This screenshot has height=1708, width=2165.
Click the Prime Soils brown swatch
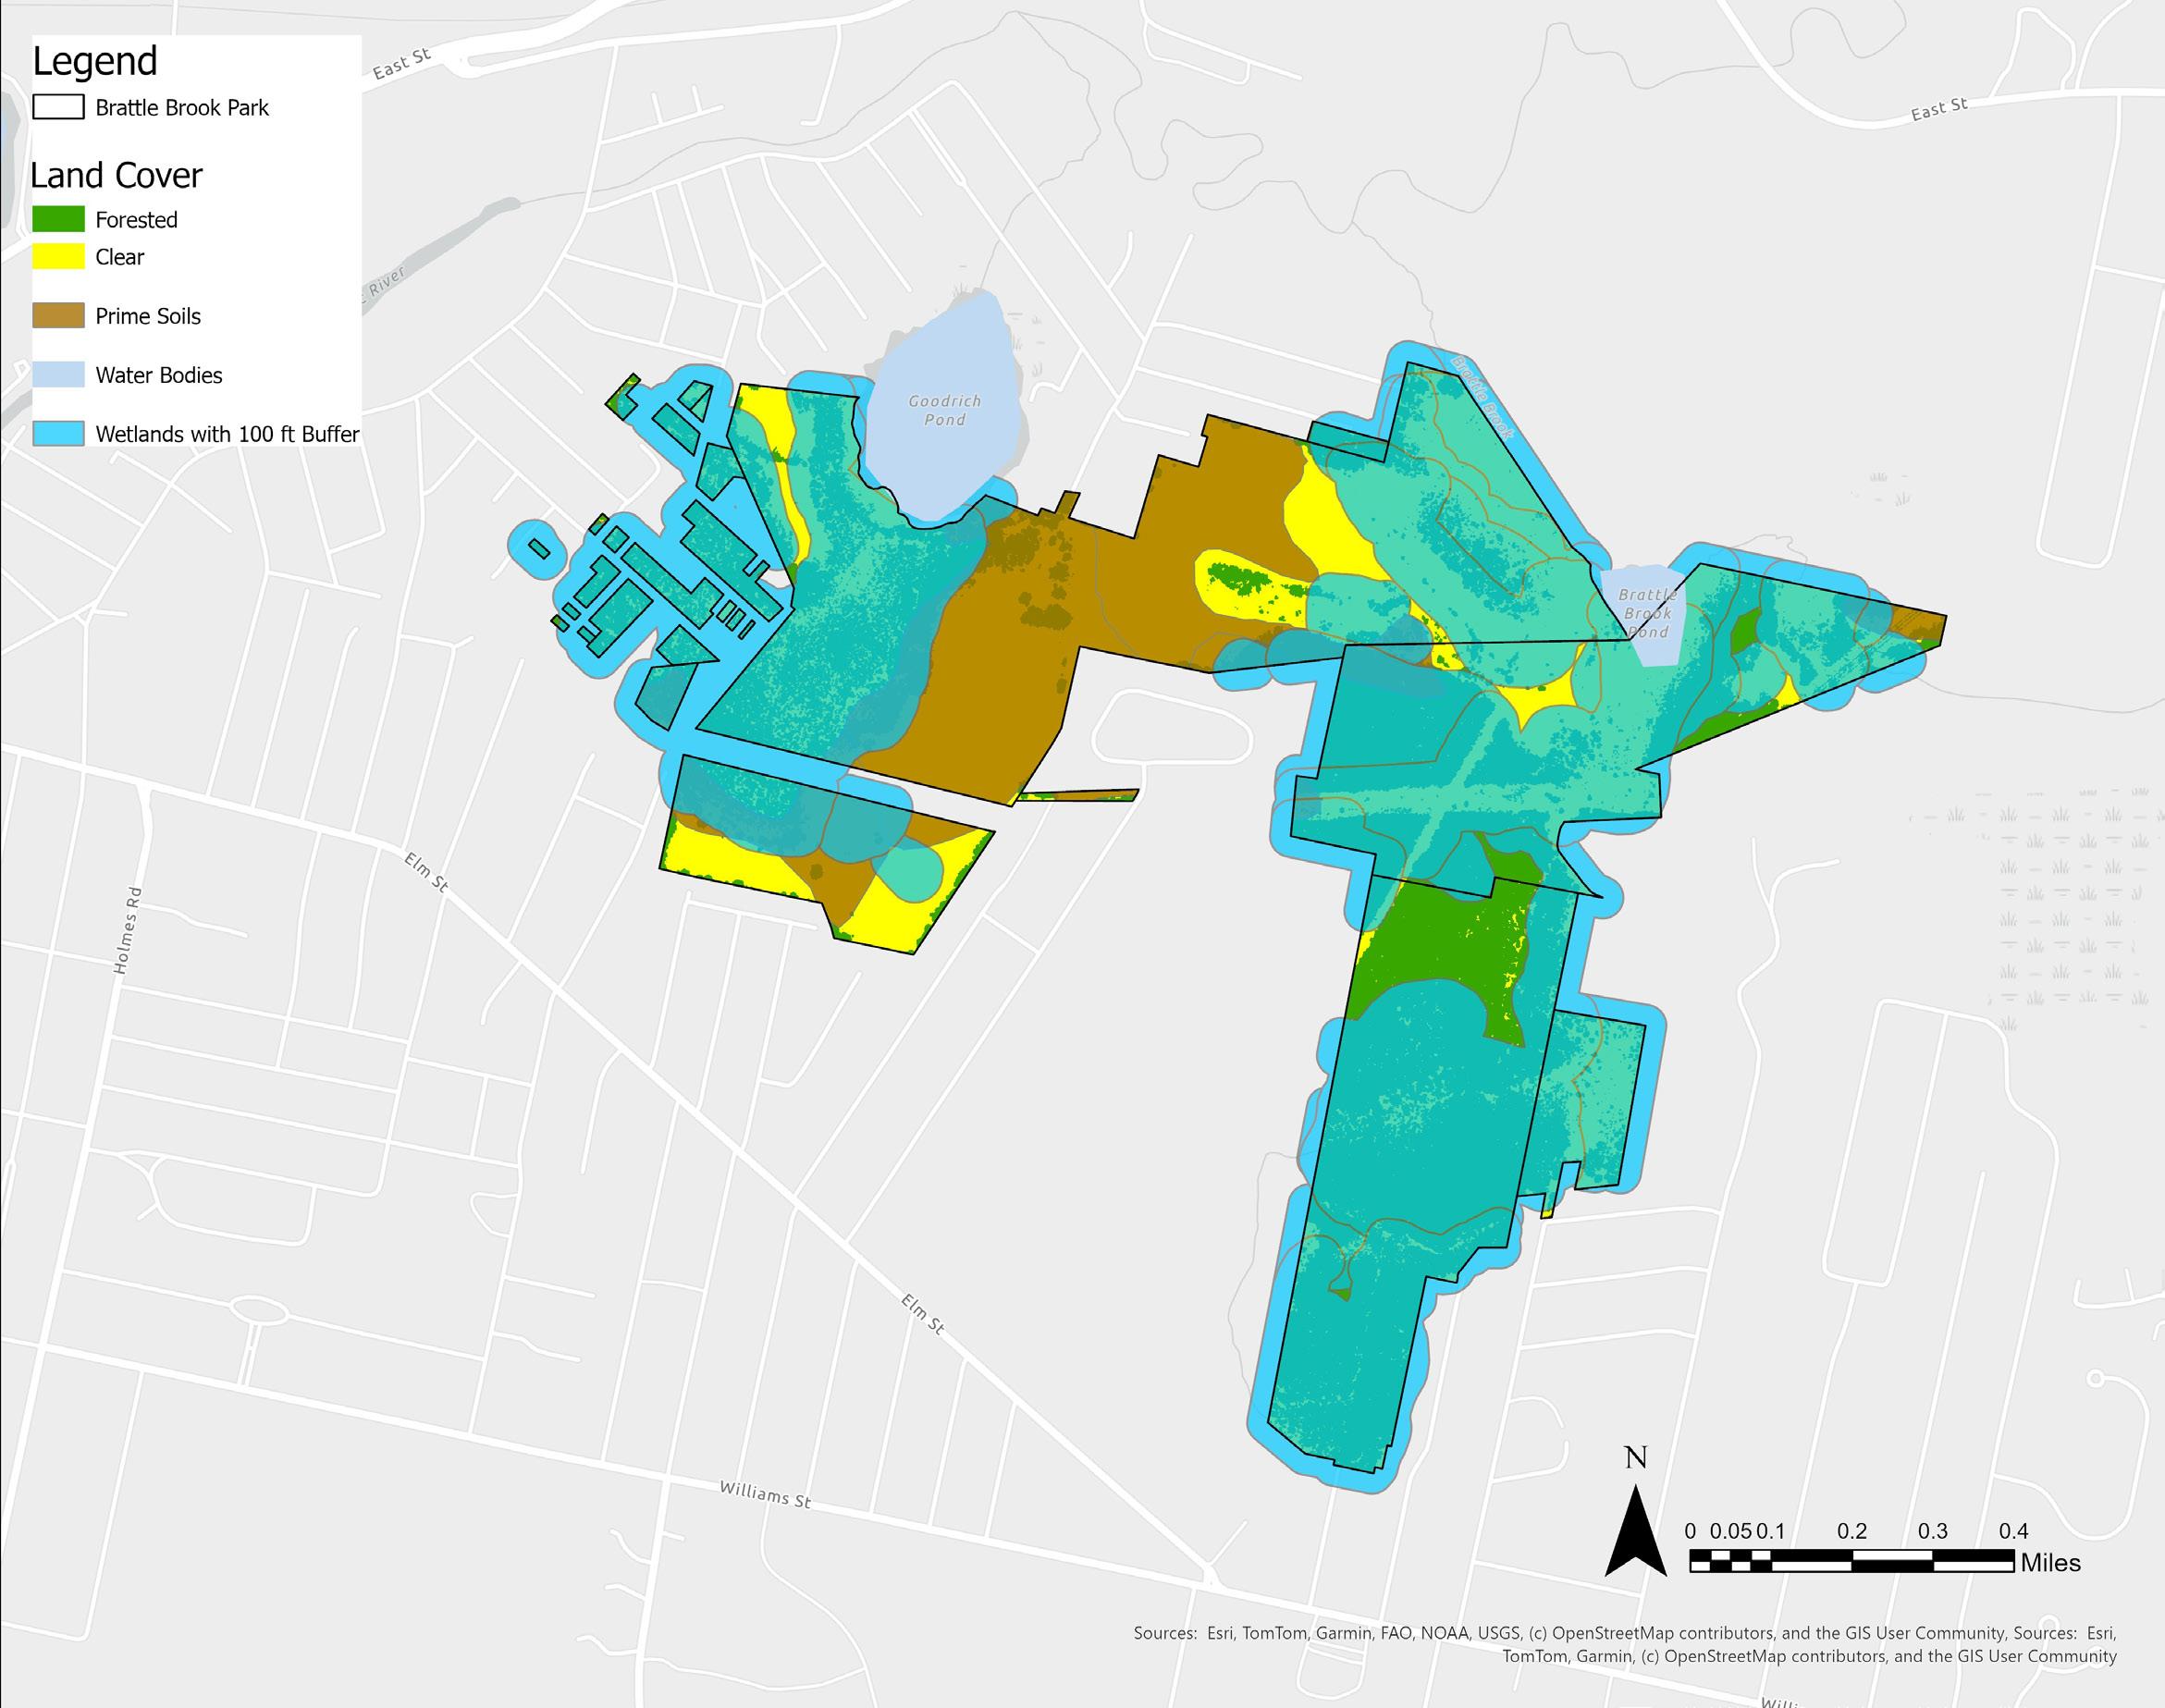(x=58, y=316)
